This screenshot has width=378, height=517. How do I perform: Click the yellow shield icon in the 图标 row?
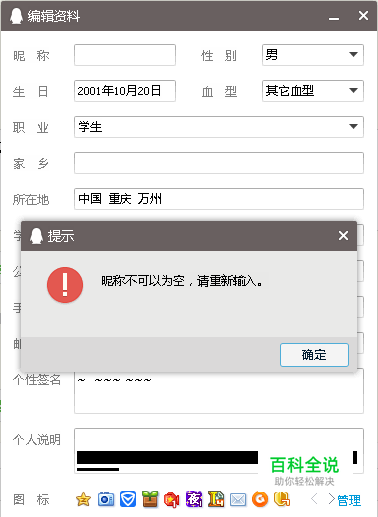(x=282, y=499)
